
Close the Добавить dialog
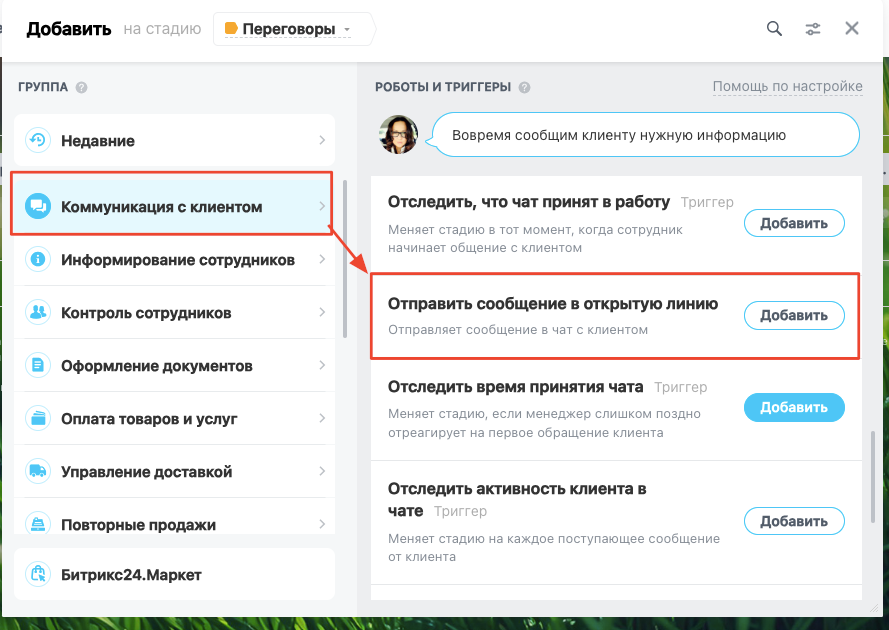tap(852, 28)
